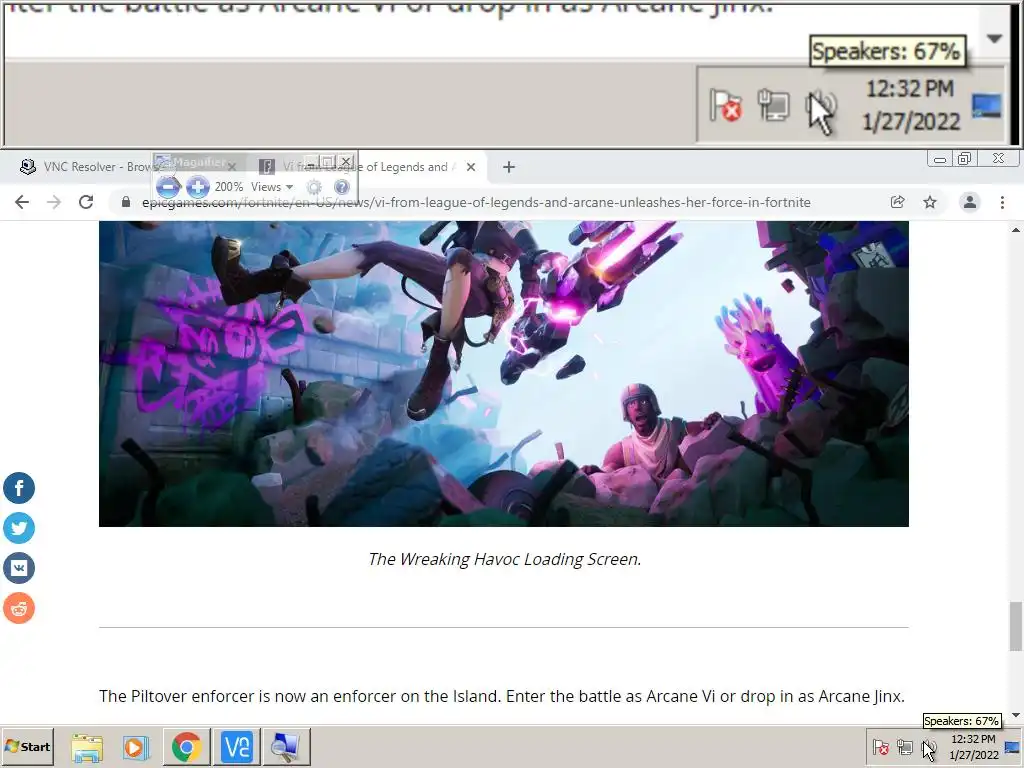Viewport: 1024px width, 768px height.
Task: Click the Show desktop tray button
Action: coord(1013,747)
